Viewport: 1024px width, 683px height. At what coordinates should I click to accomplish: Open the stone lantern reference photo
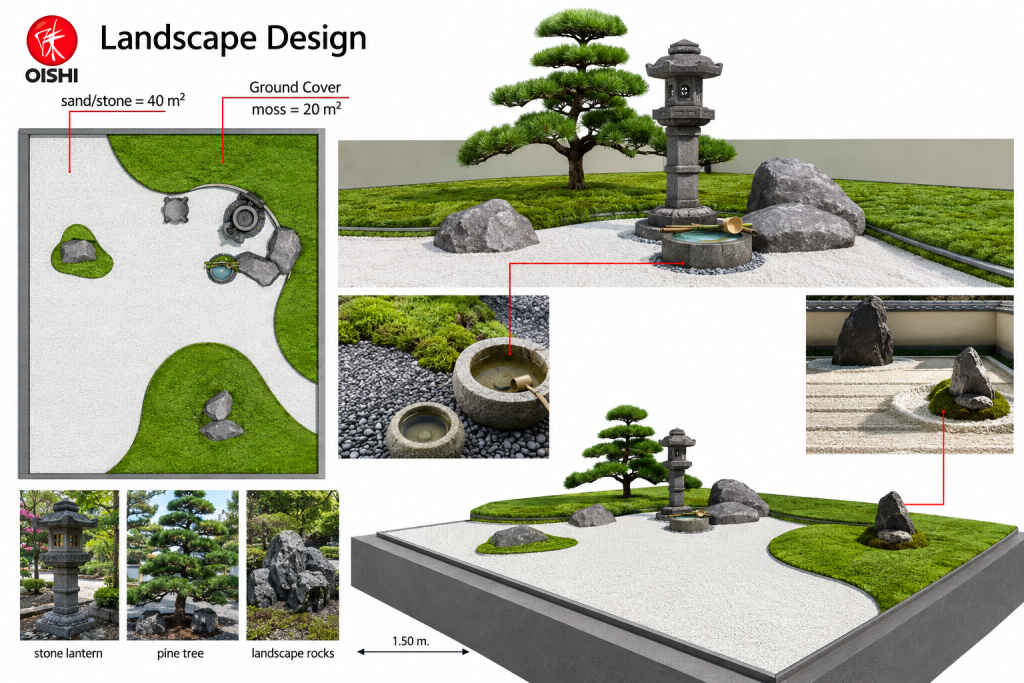click(69, 565)
